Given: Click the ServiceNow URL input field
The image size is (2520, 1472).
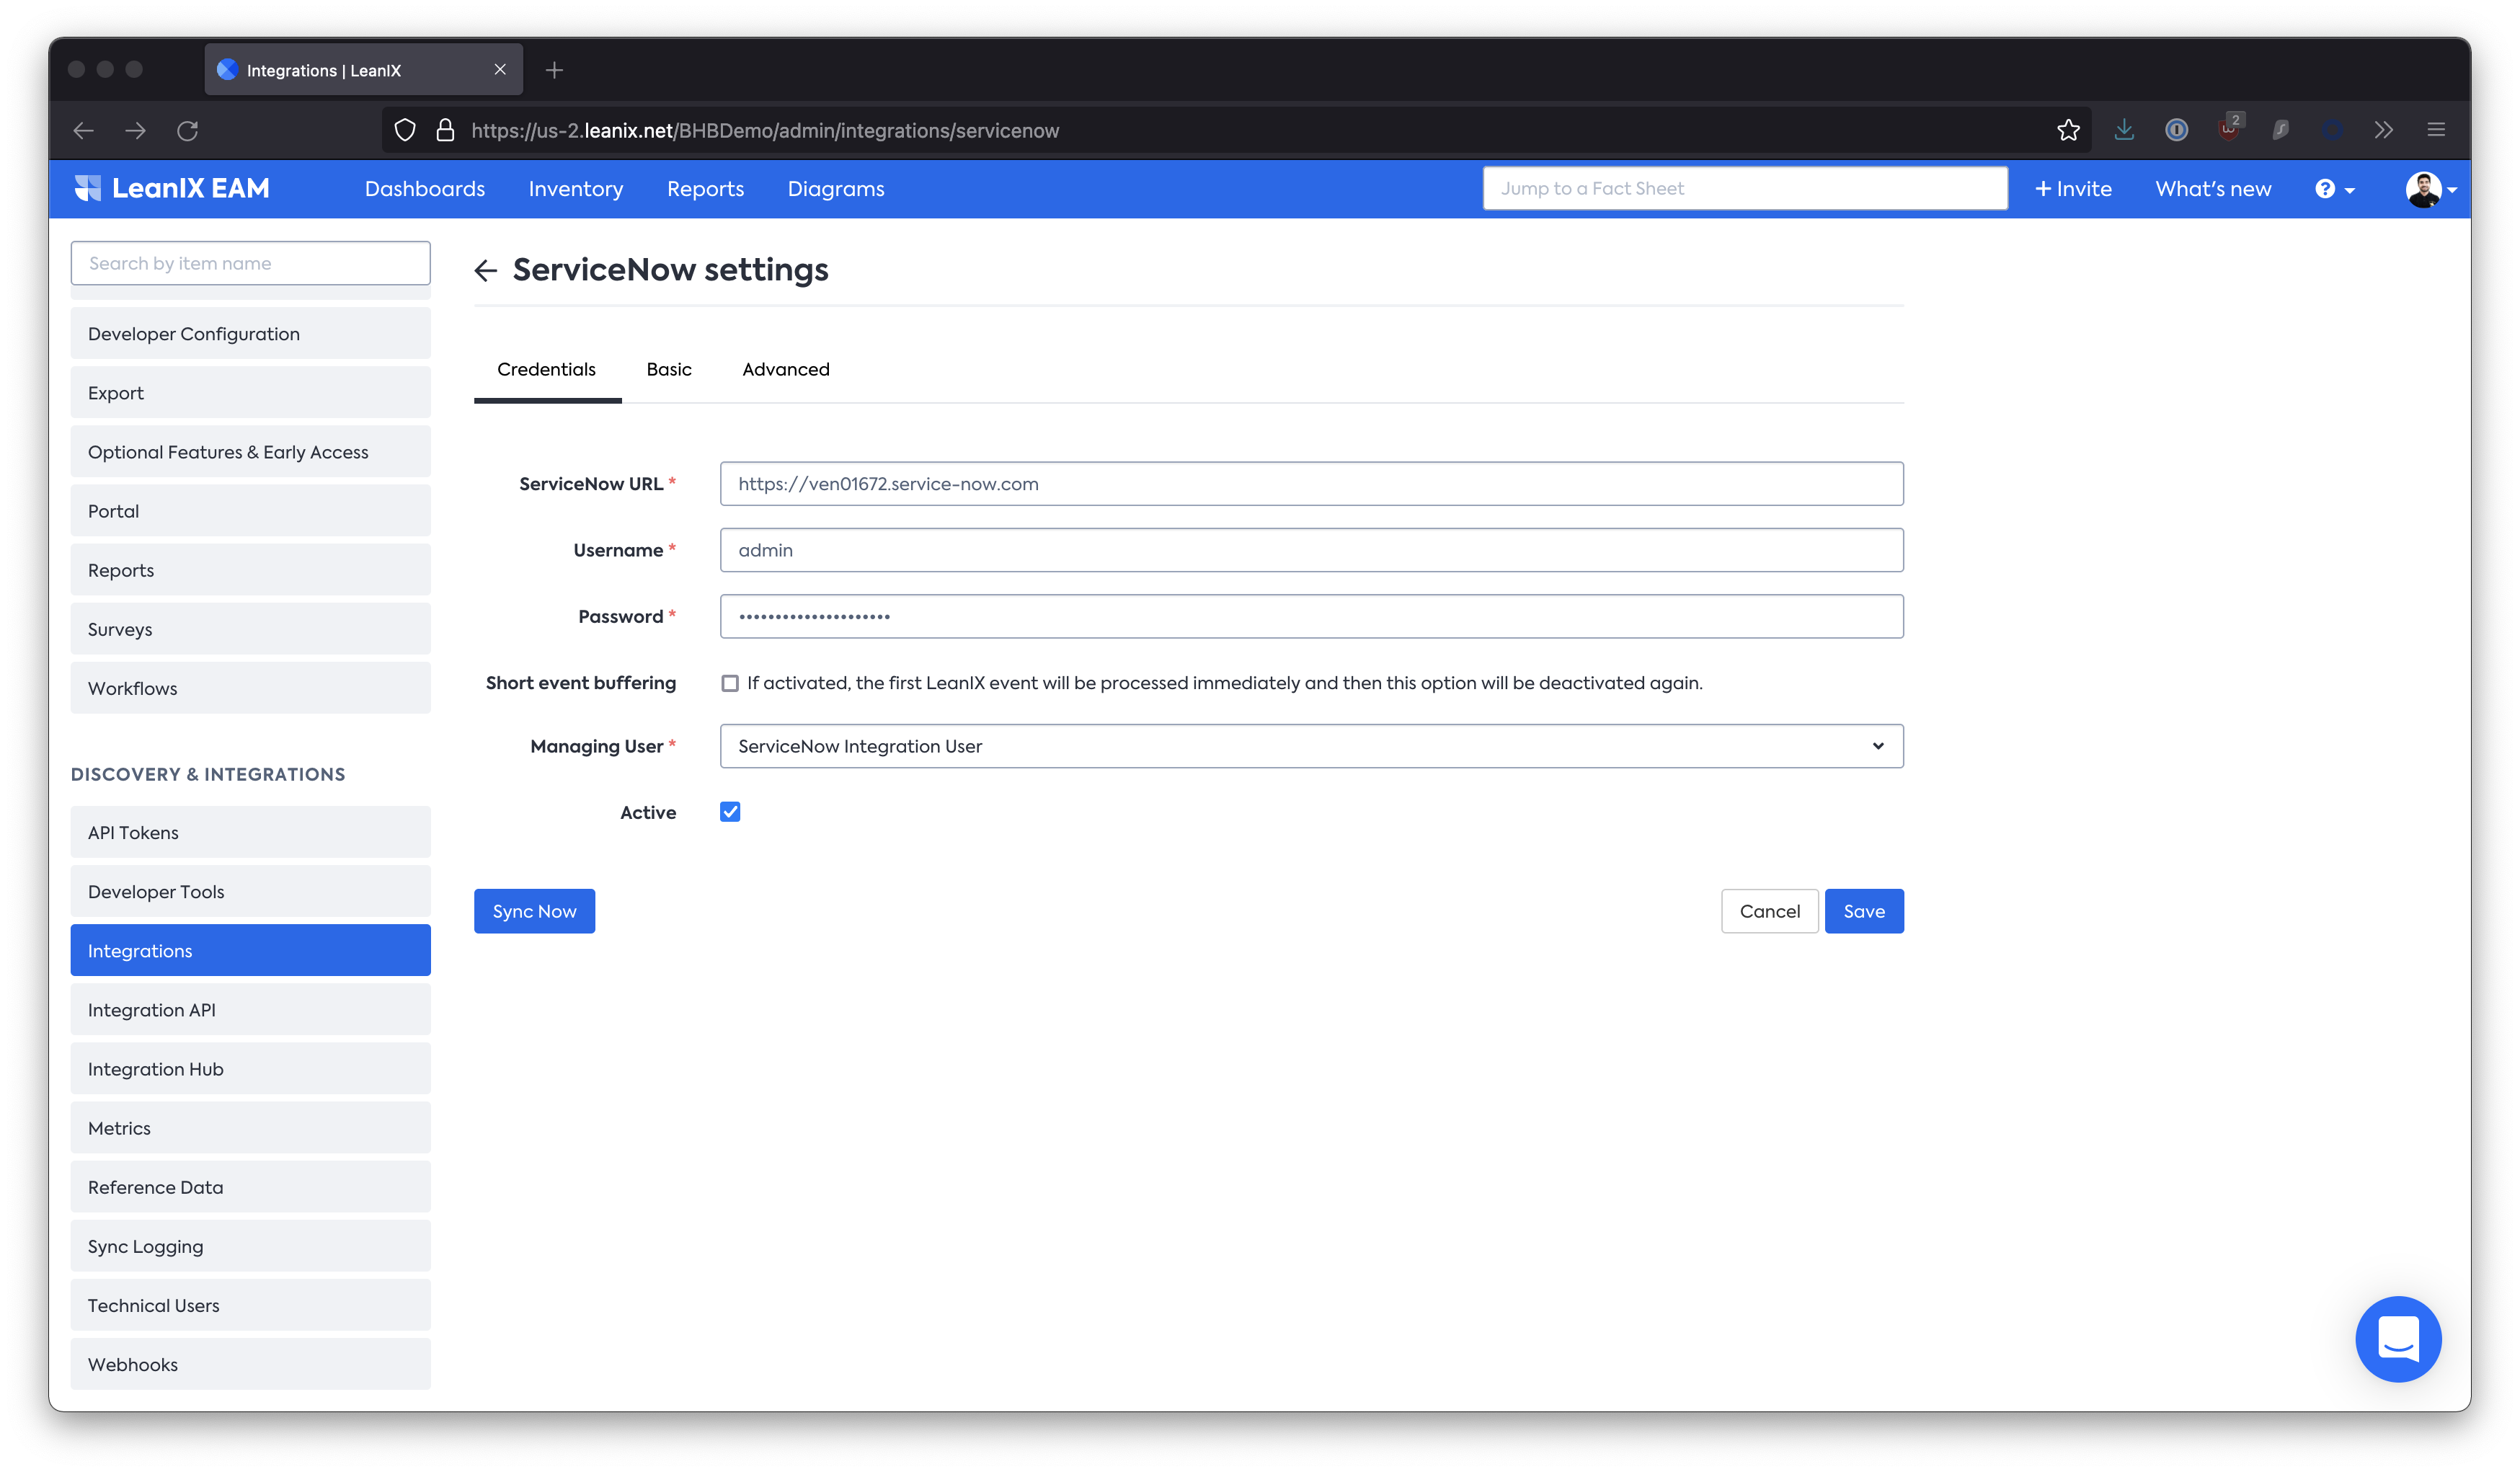Looking at the screenshot, I should (1311, 484).
